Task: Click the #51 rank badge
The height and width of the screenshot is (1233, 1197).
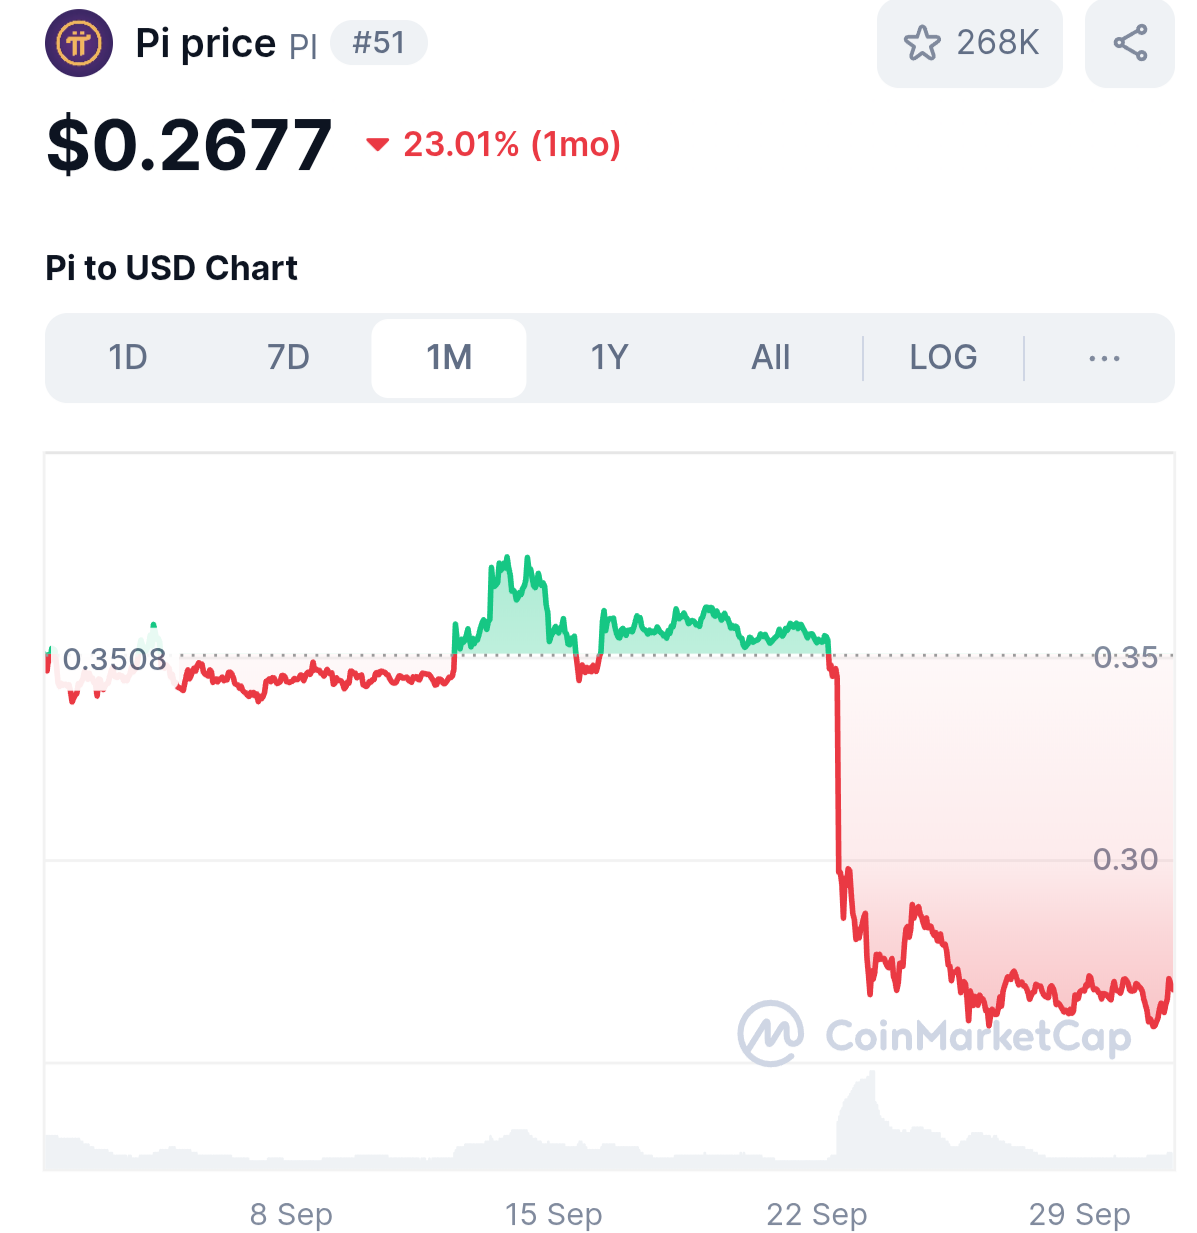Action: [x=379, y=43]
